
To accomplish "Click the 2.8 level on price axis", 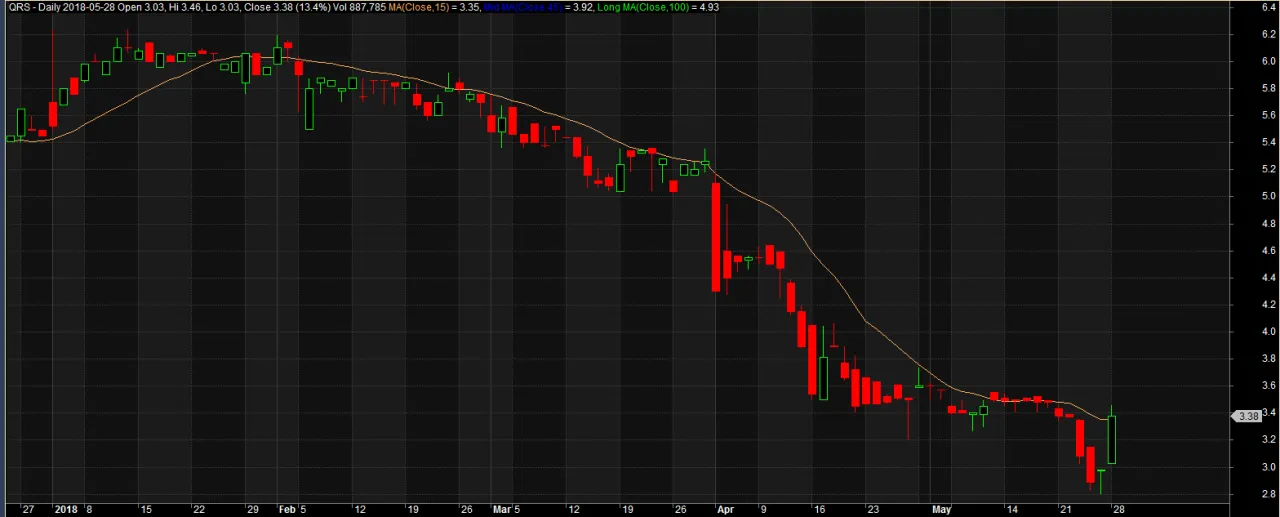I will 1268,494.
